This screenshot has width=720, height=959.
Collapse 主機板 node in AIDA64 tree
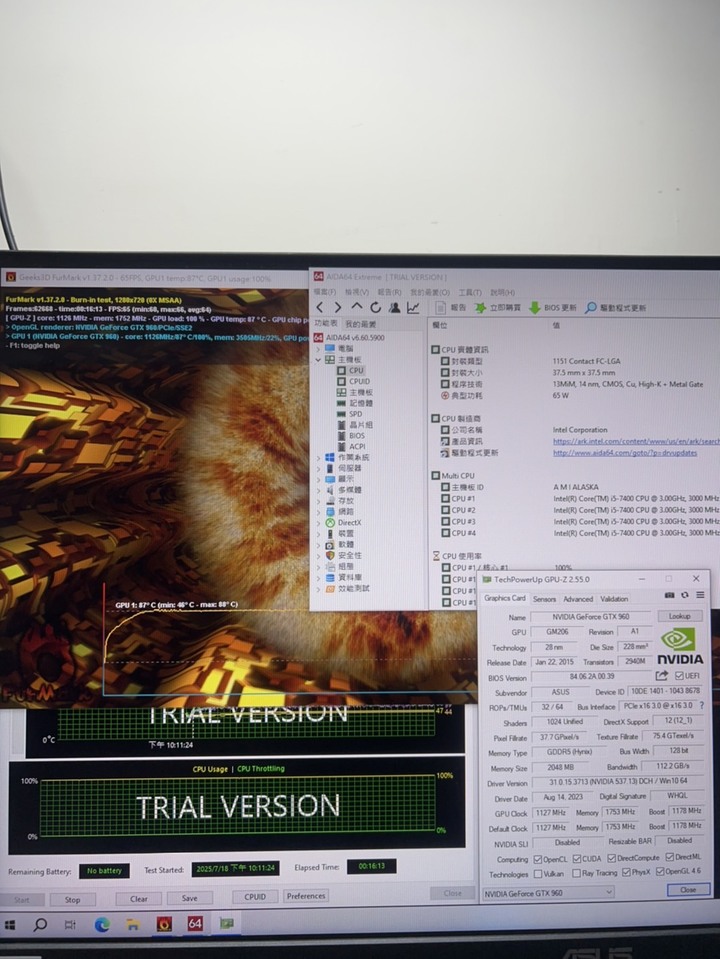(318, 360)
